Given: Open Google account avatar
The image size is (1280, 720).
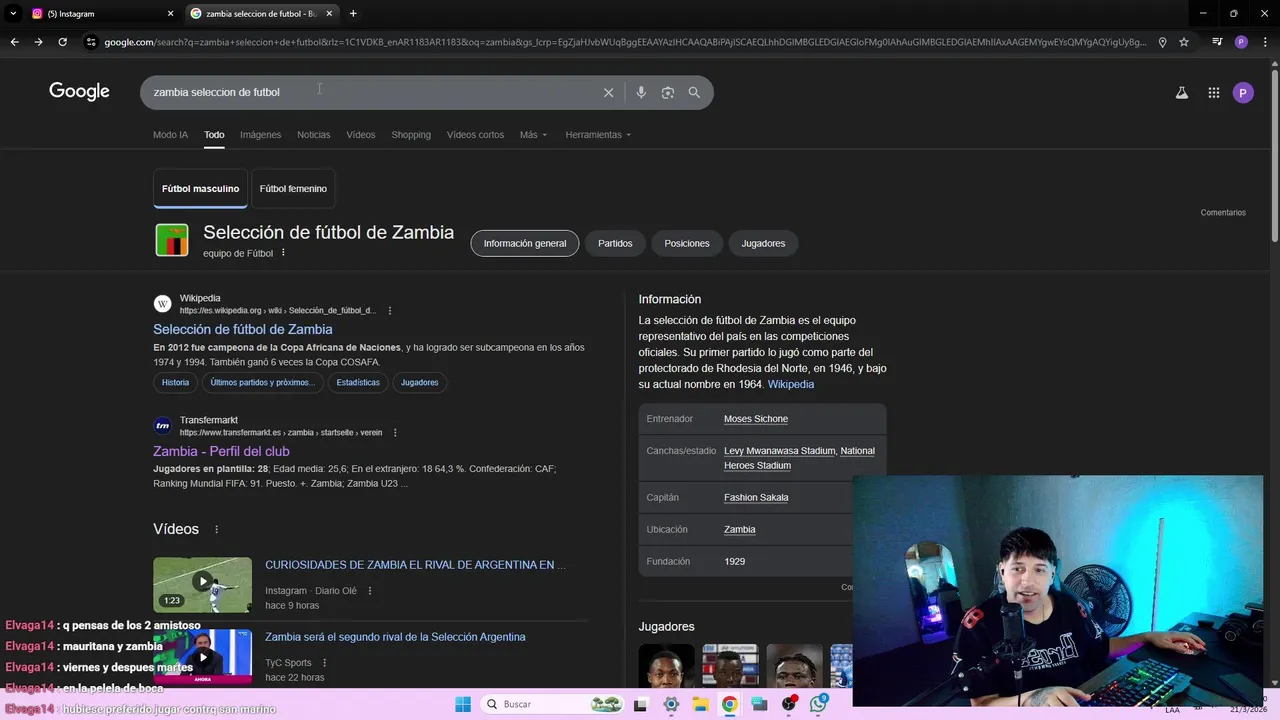Looking at the screenshot, I should point(1243,93).
